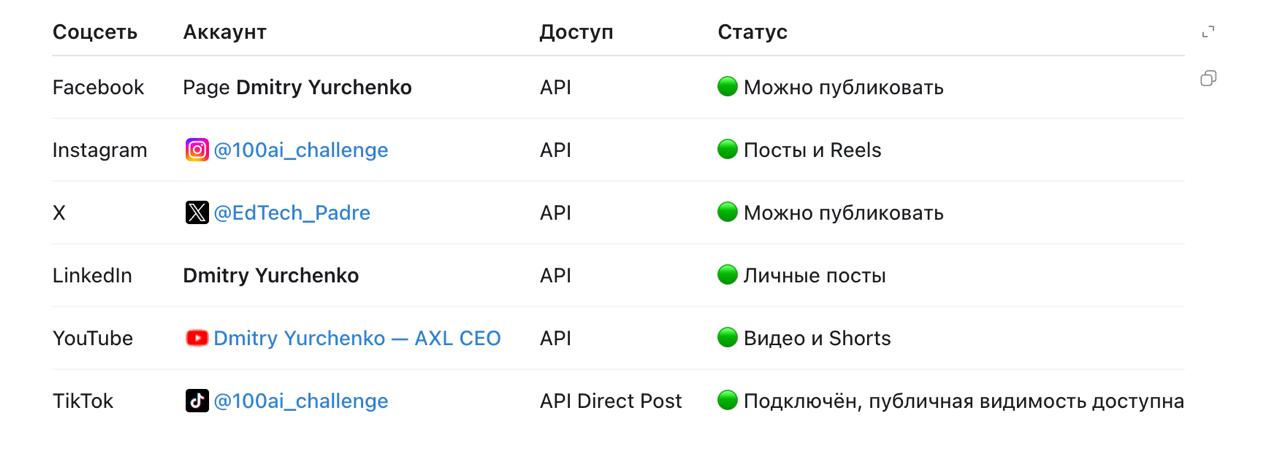Select the API Direct Post cell

point(611,401)
